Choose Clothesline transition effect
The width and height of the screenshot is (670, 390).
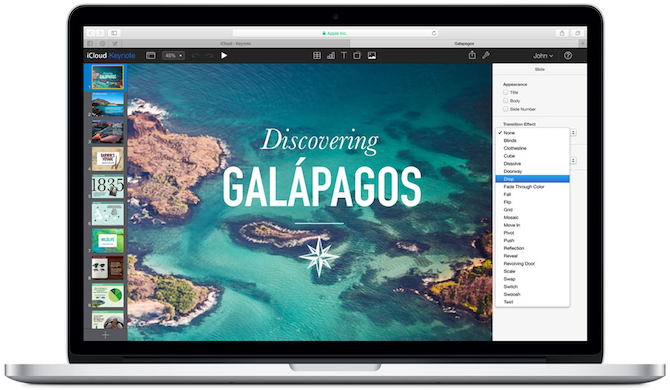(x=532, y=148)
